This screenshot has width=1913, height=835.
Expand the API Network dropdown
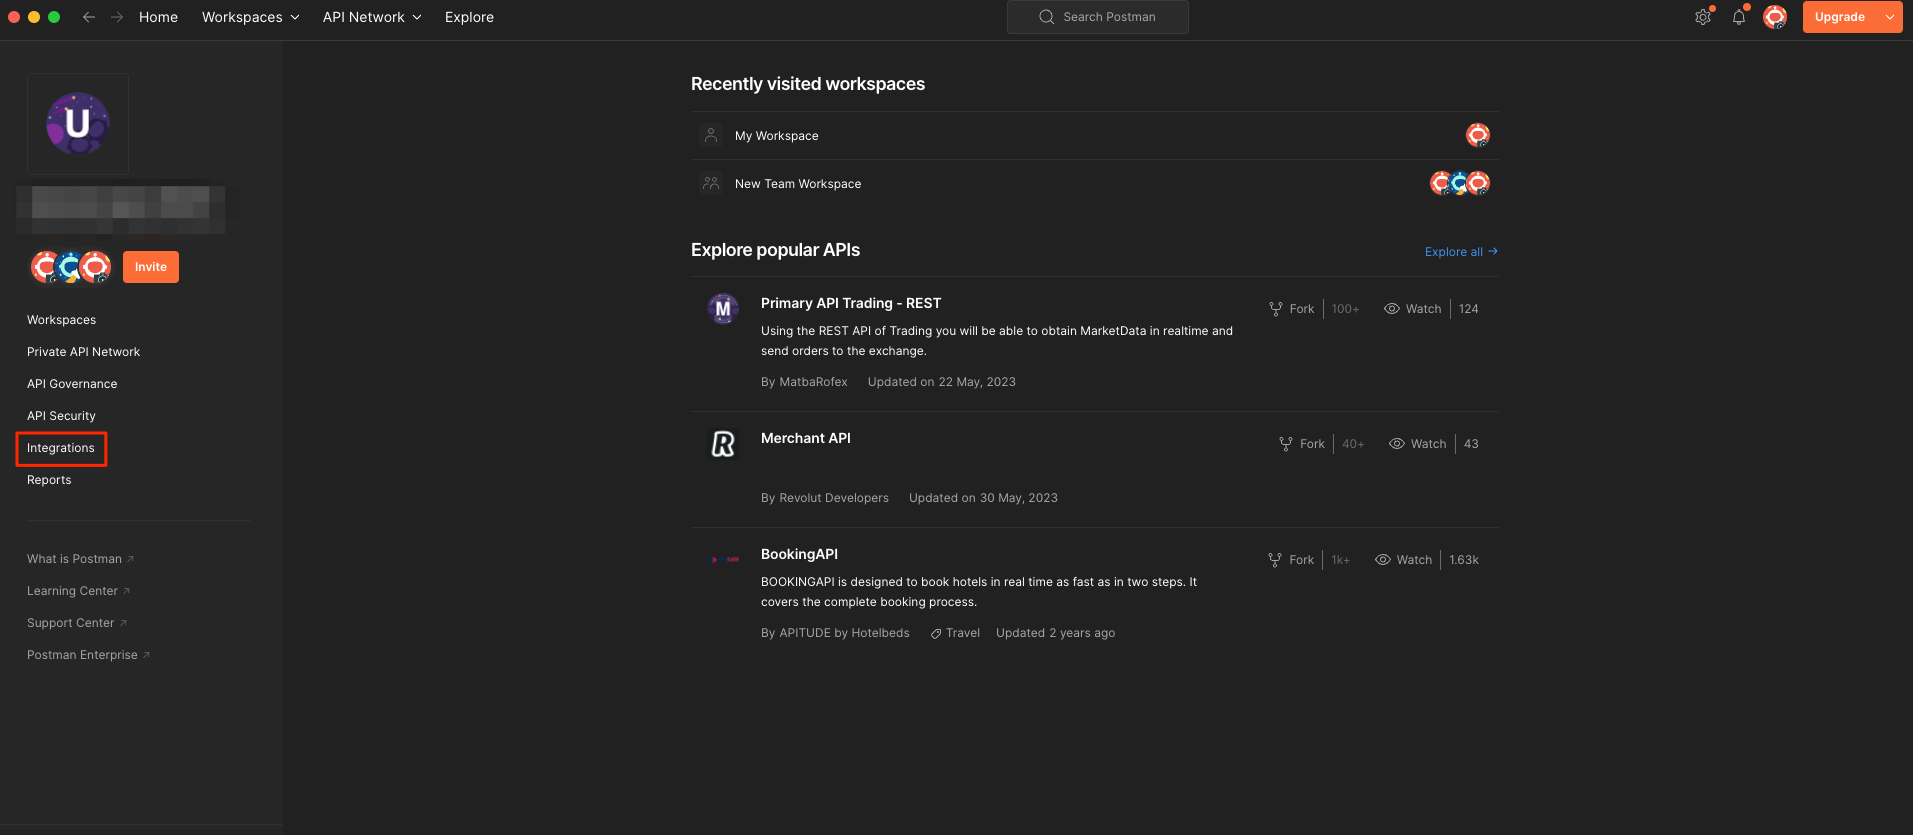(x=372, y=17)
